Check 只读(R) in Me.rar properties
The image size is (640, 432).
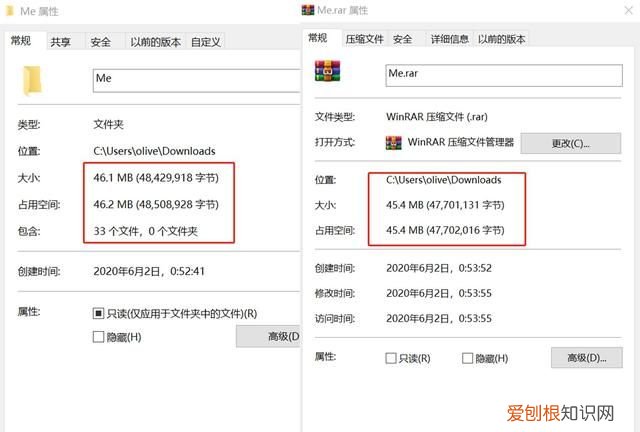(391, 359)
